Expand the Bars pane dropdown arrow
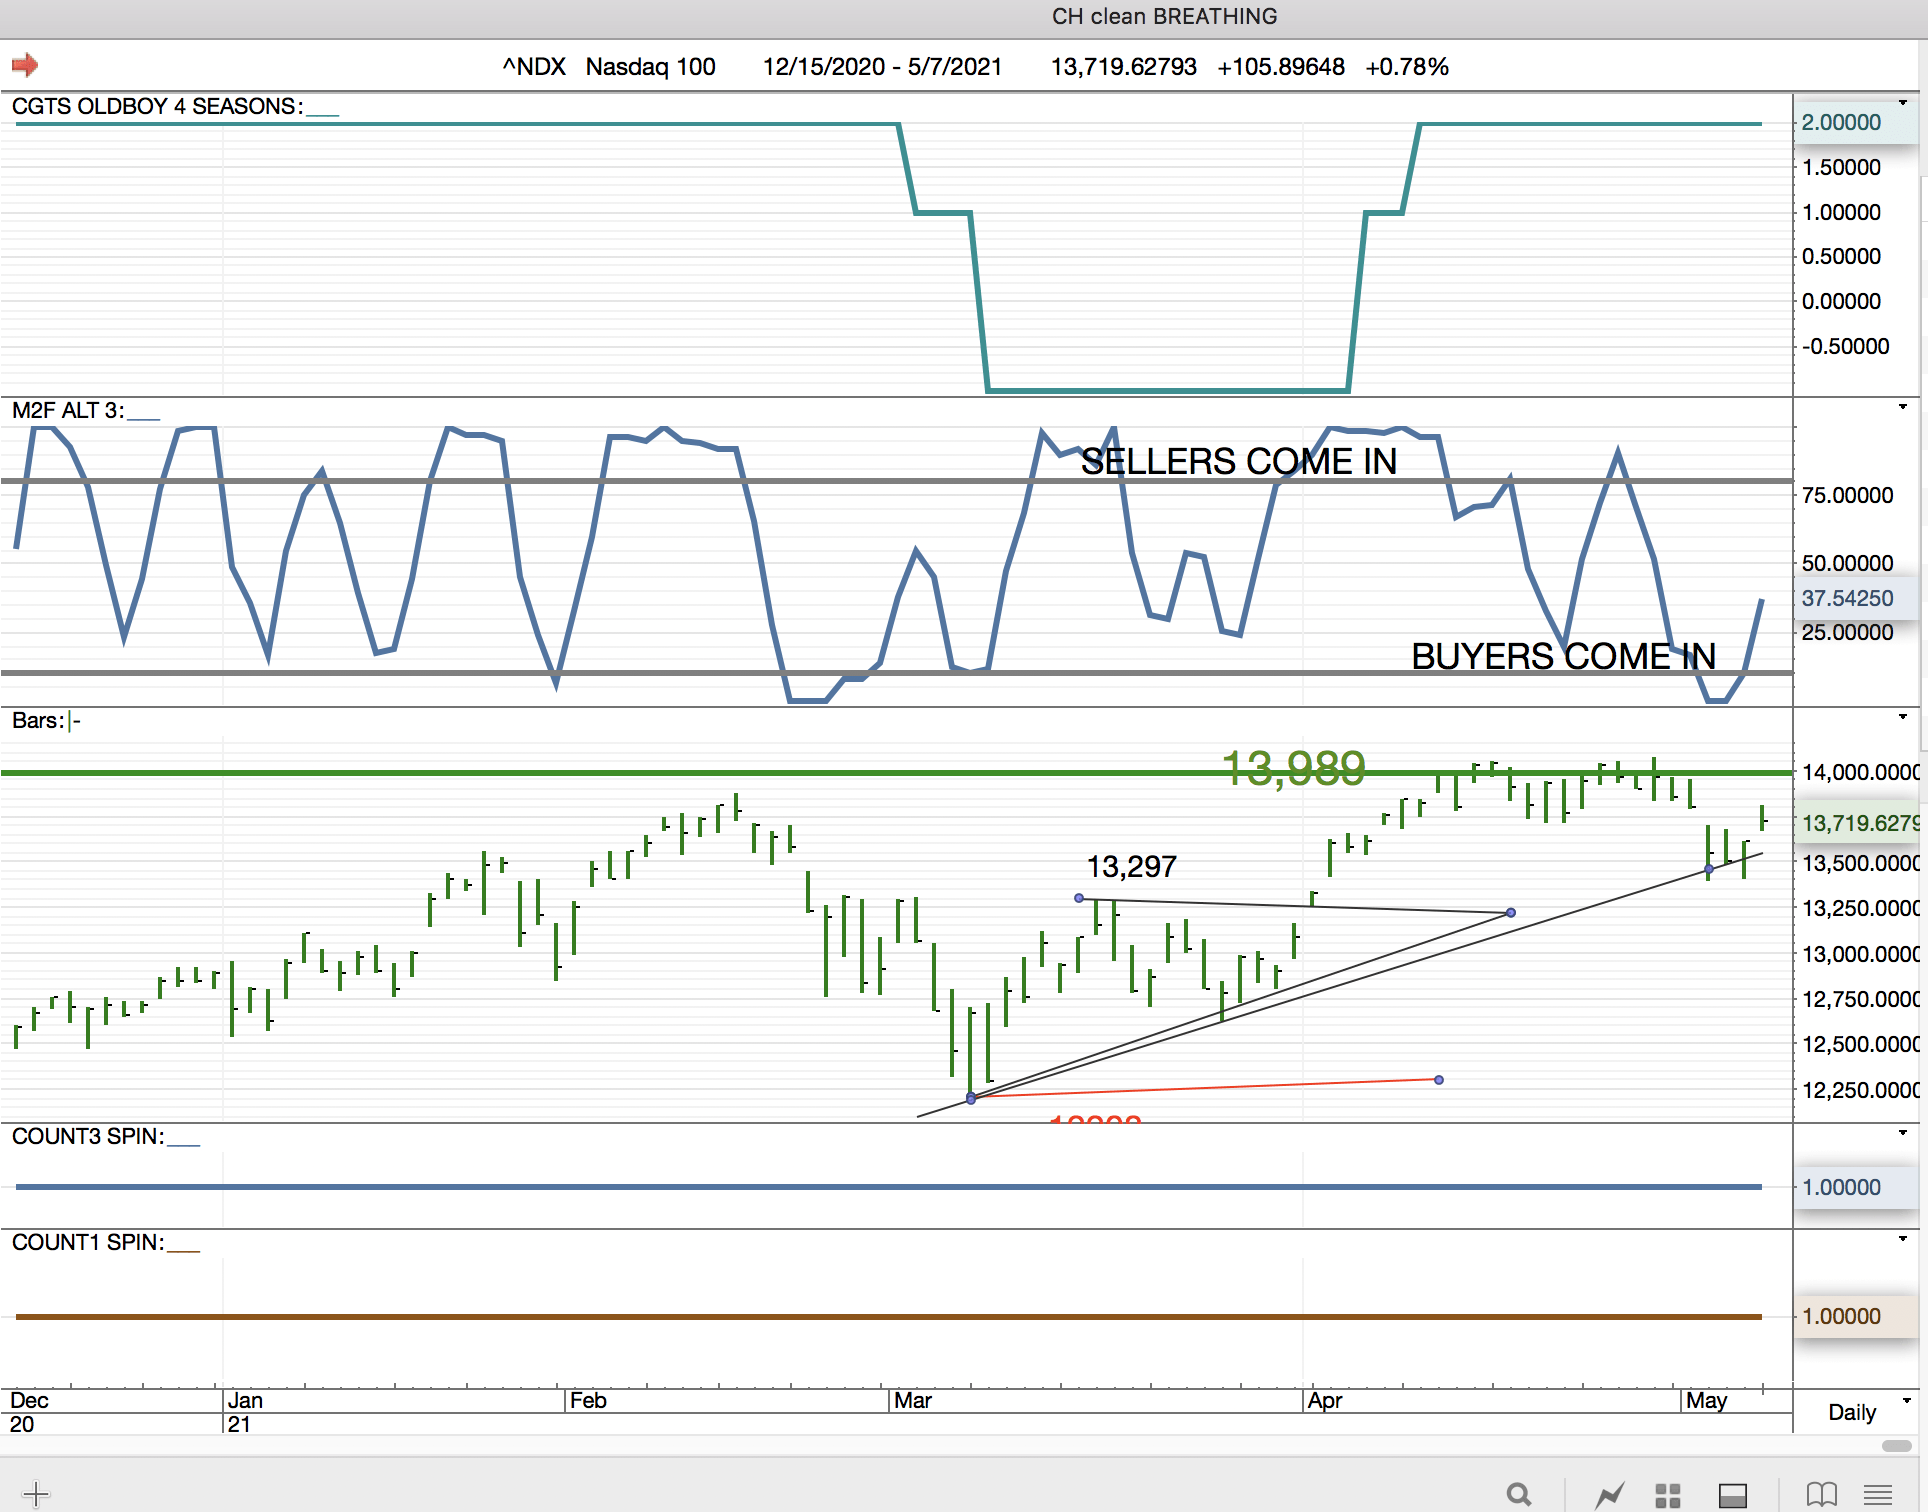1928x1512 pixels. [x=1902, y=717]
